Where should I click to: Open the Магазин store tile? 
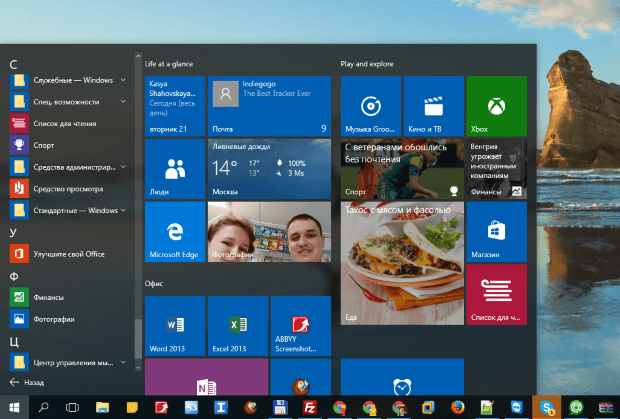tap(496, 232)
